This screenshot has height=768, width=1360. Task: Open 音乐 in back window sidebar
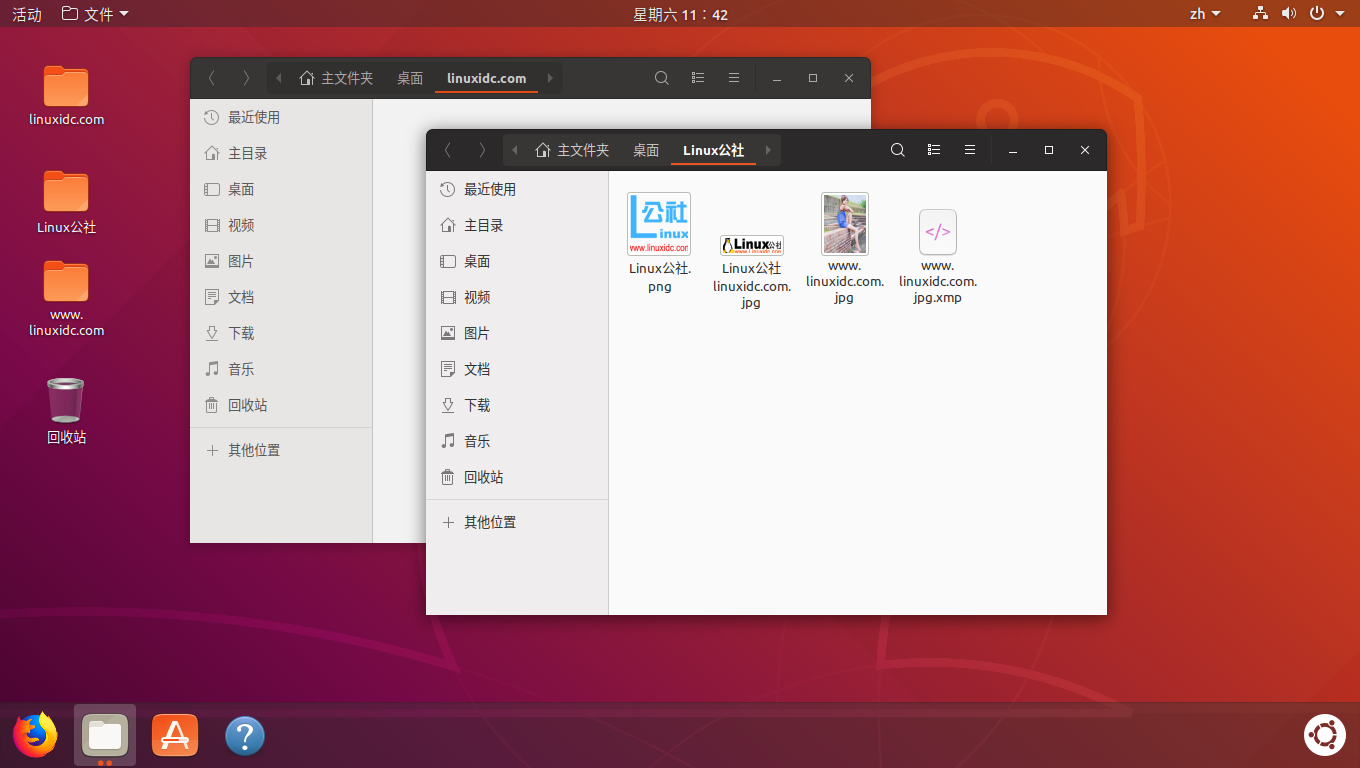pyautogui.click(x=281, y=369)
